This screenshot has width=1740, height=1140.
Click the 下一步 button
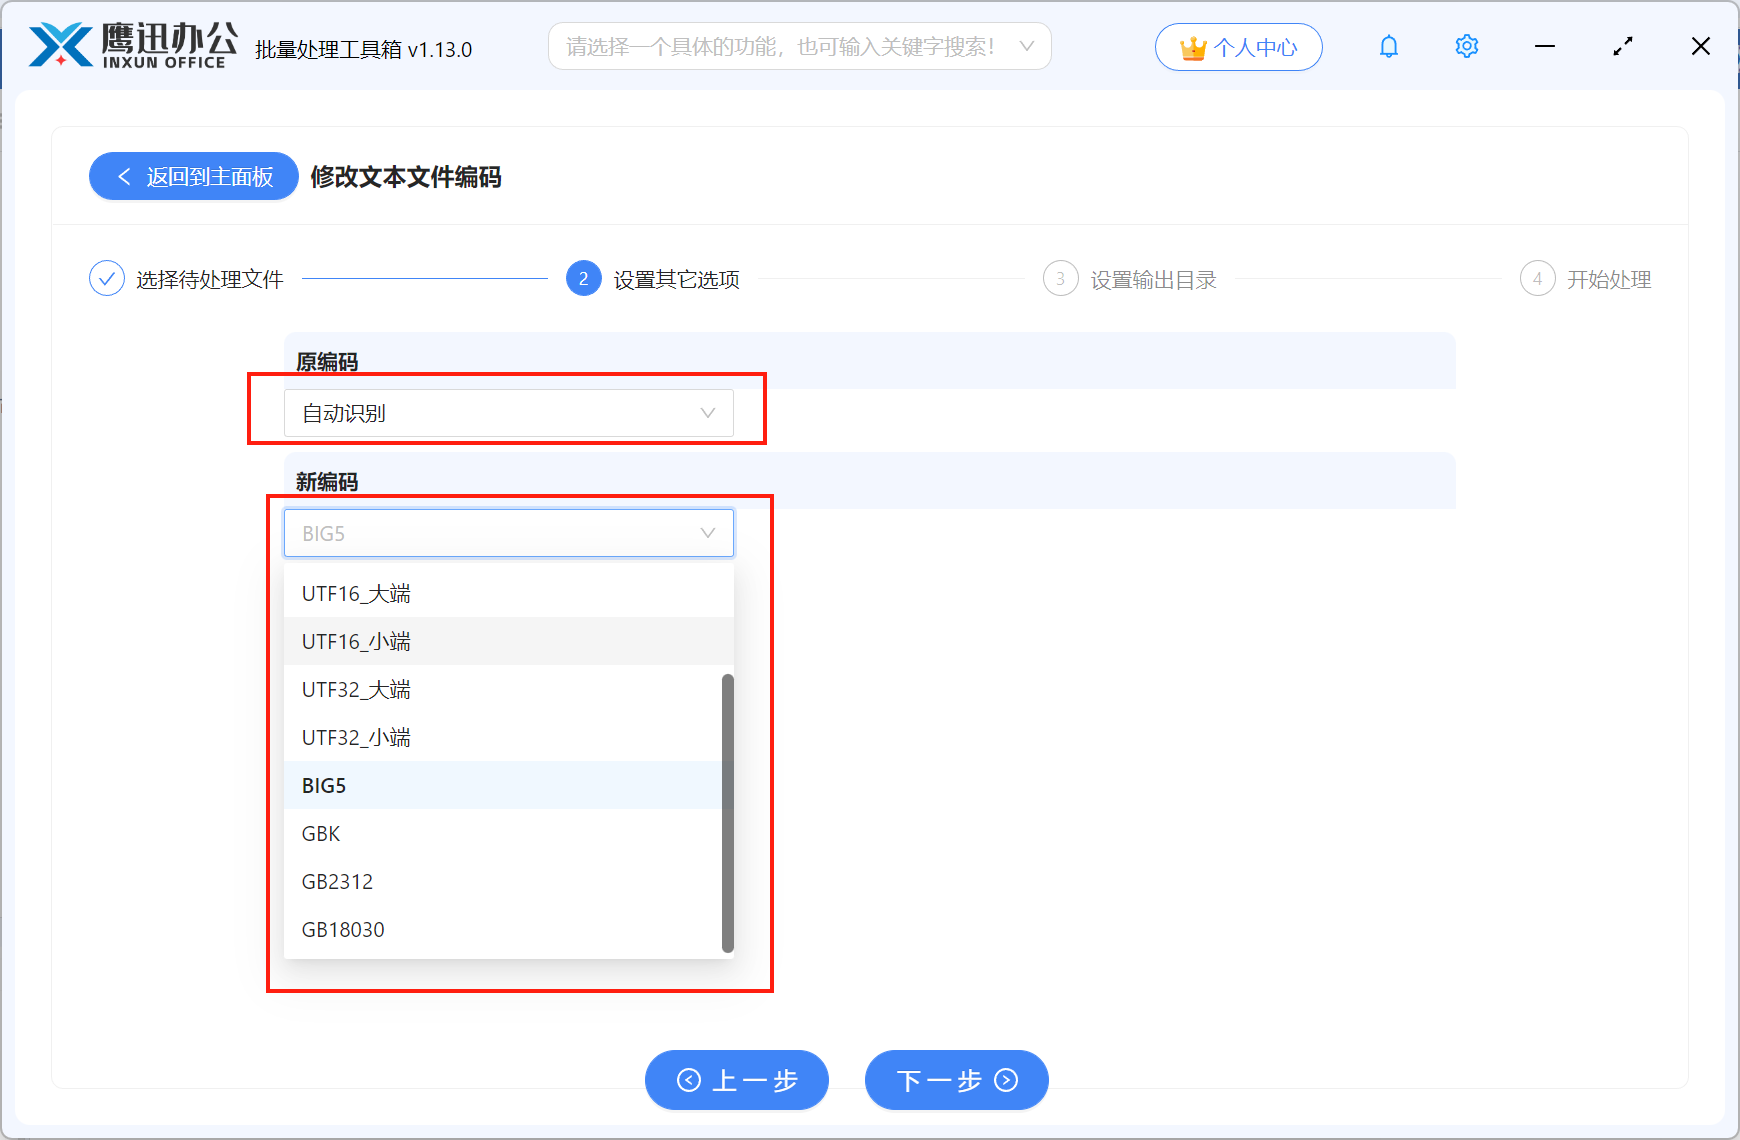(955, 1080)
